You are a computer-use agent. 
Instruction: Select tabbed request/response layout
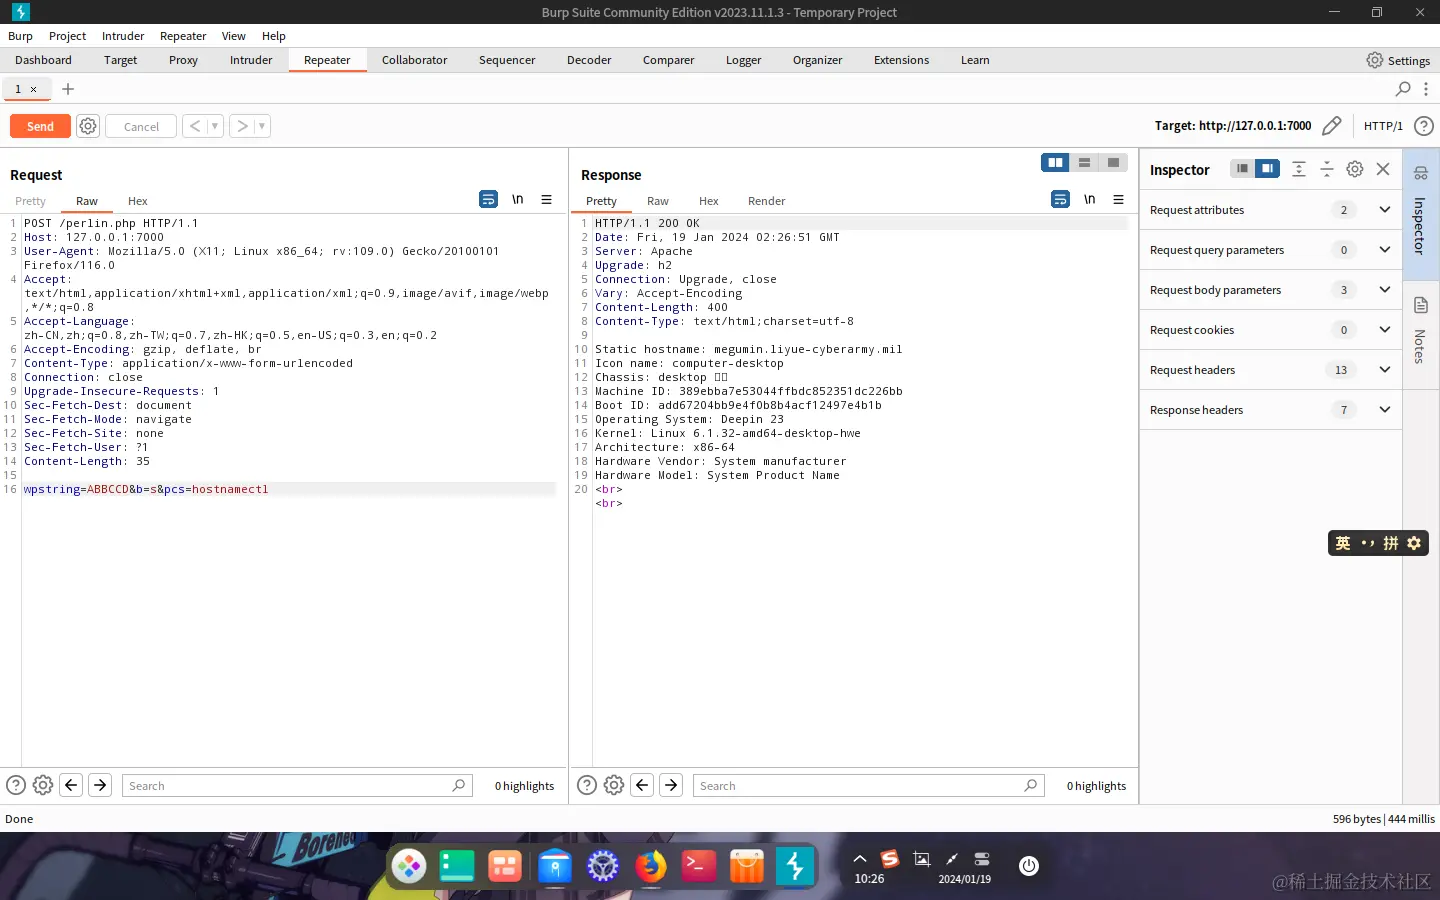point(1113,163)
